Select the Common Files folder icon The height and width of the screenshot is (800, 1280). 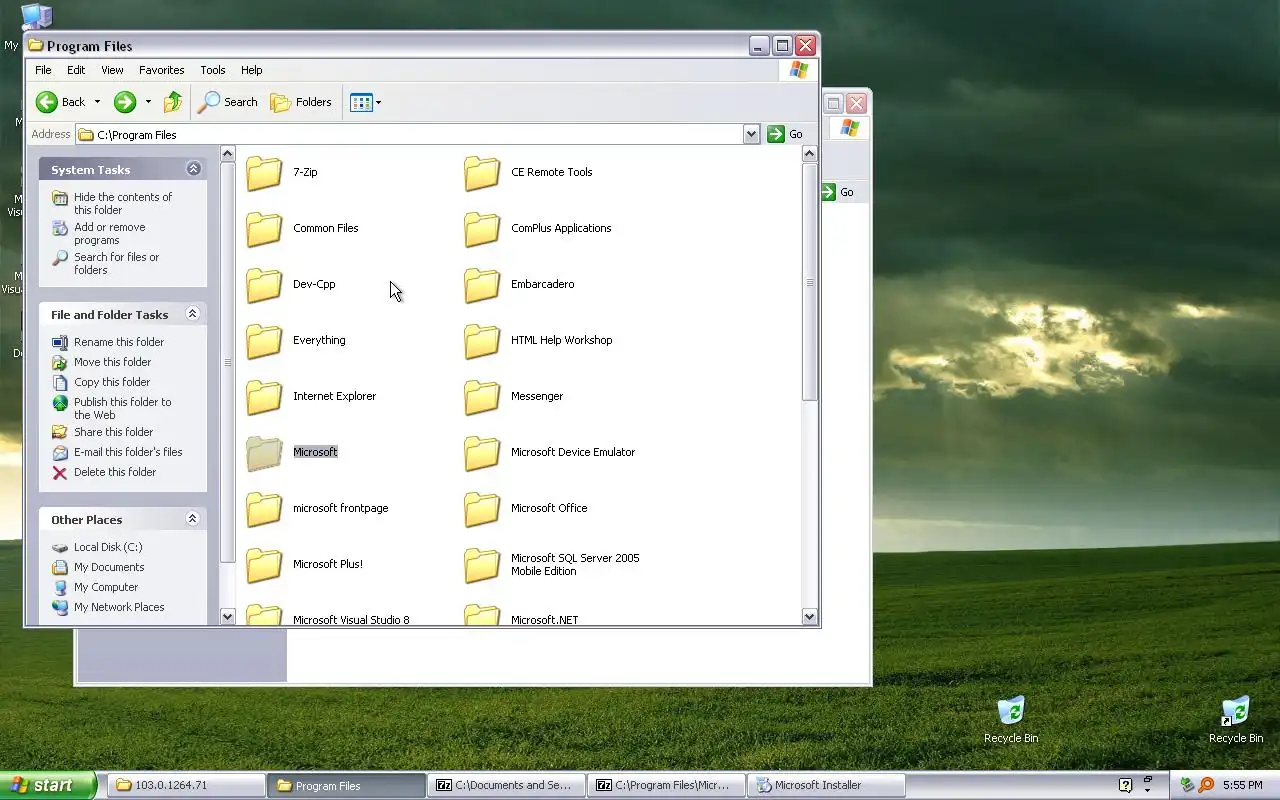[x=264, y=228]
